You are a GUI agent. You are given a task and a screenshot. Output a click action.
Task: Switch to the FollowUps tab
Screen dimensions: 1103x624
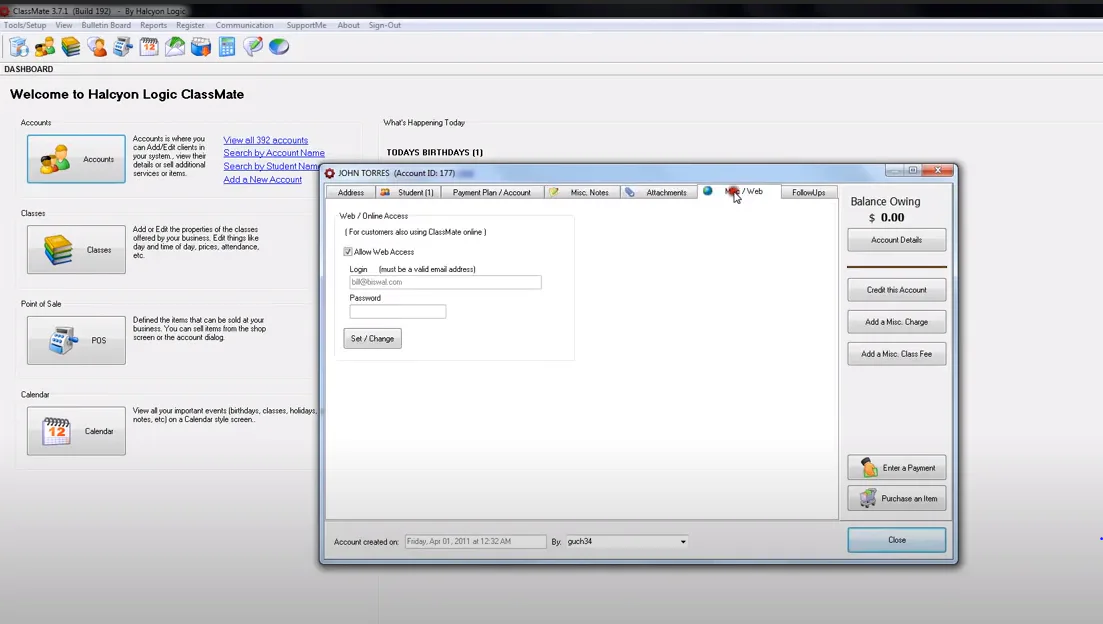pos(808,191)
